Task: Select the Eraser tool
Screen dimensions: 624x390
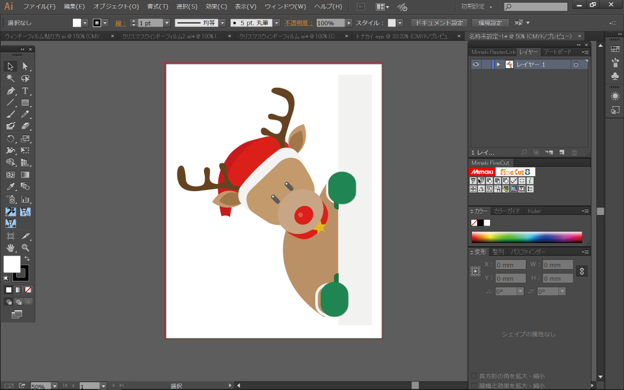Action: [25, 126]
